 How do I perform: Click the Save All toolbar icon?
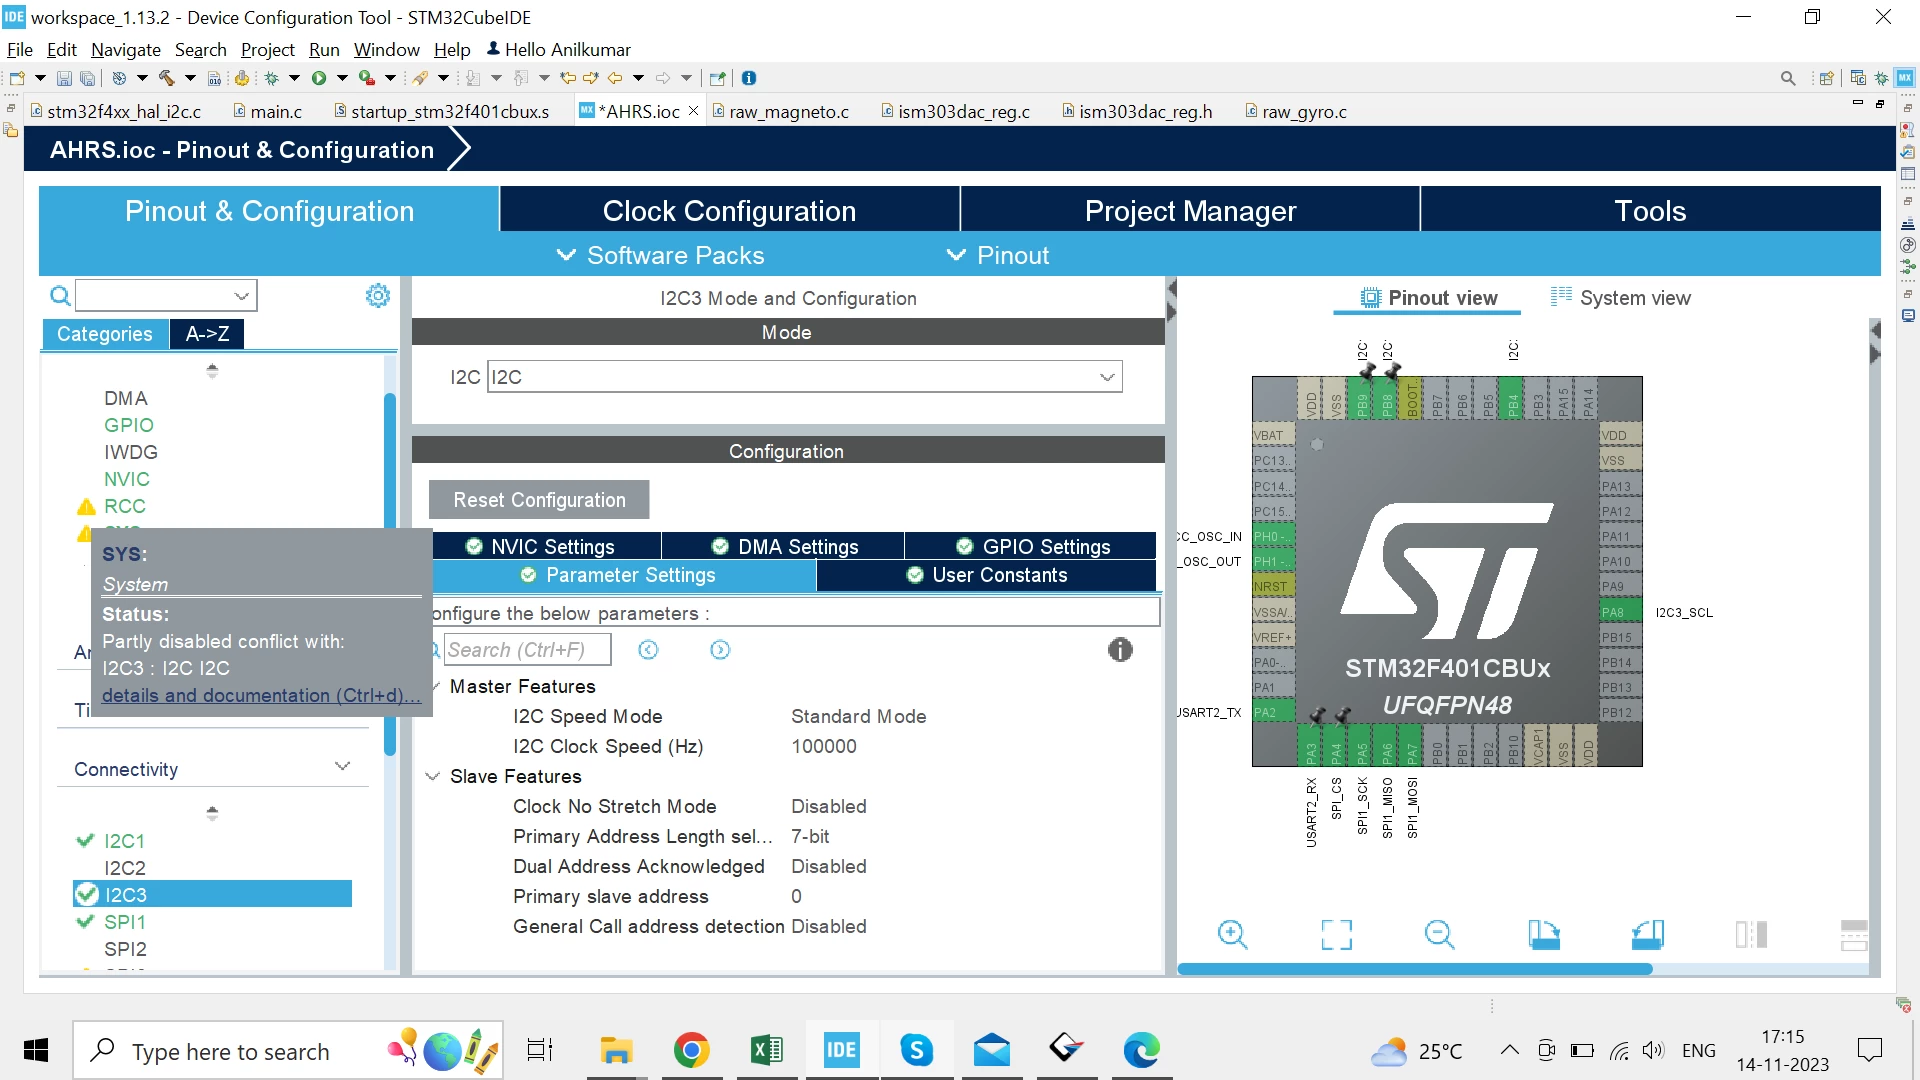88,78
